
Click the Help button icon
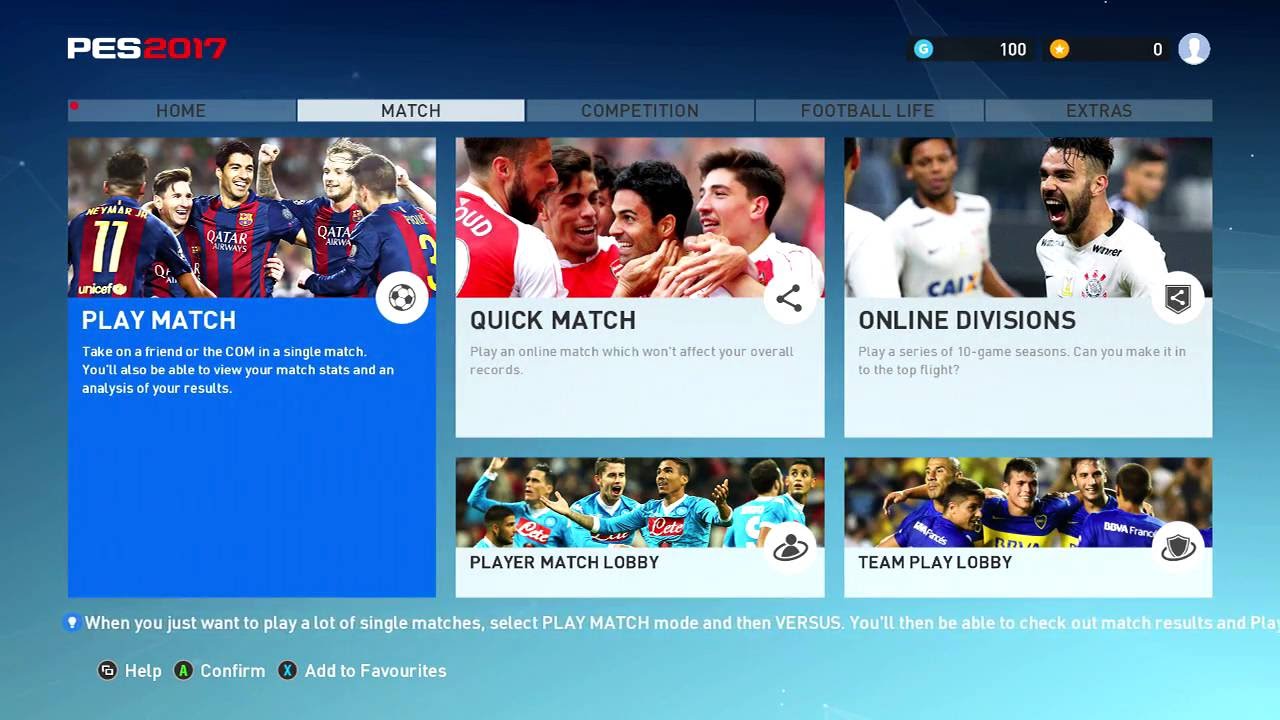pos(107,671)
